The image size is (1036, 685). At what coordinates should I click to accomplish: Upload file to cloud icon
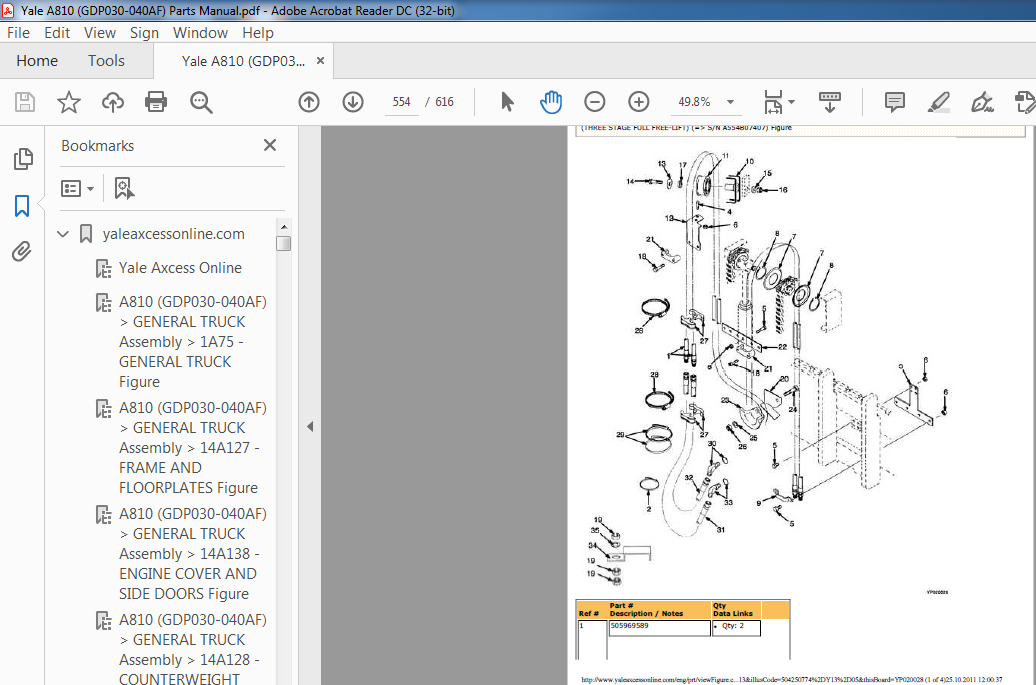(113, 102)
